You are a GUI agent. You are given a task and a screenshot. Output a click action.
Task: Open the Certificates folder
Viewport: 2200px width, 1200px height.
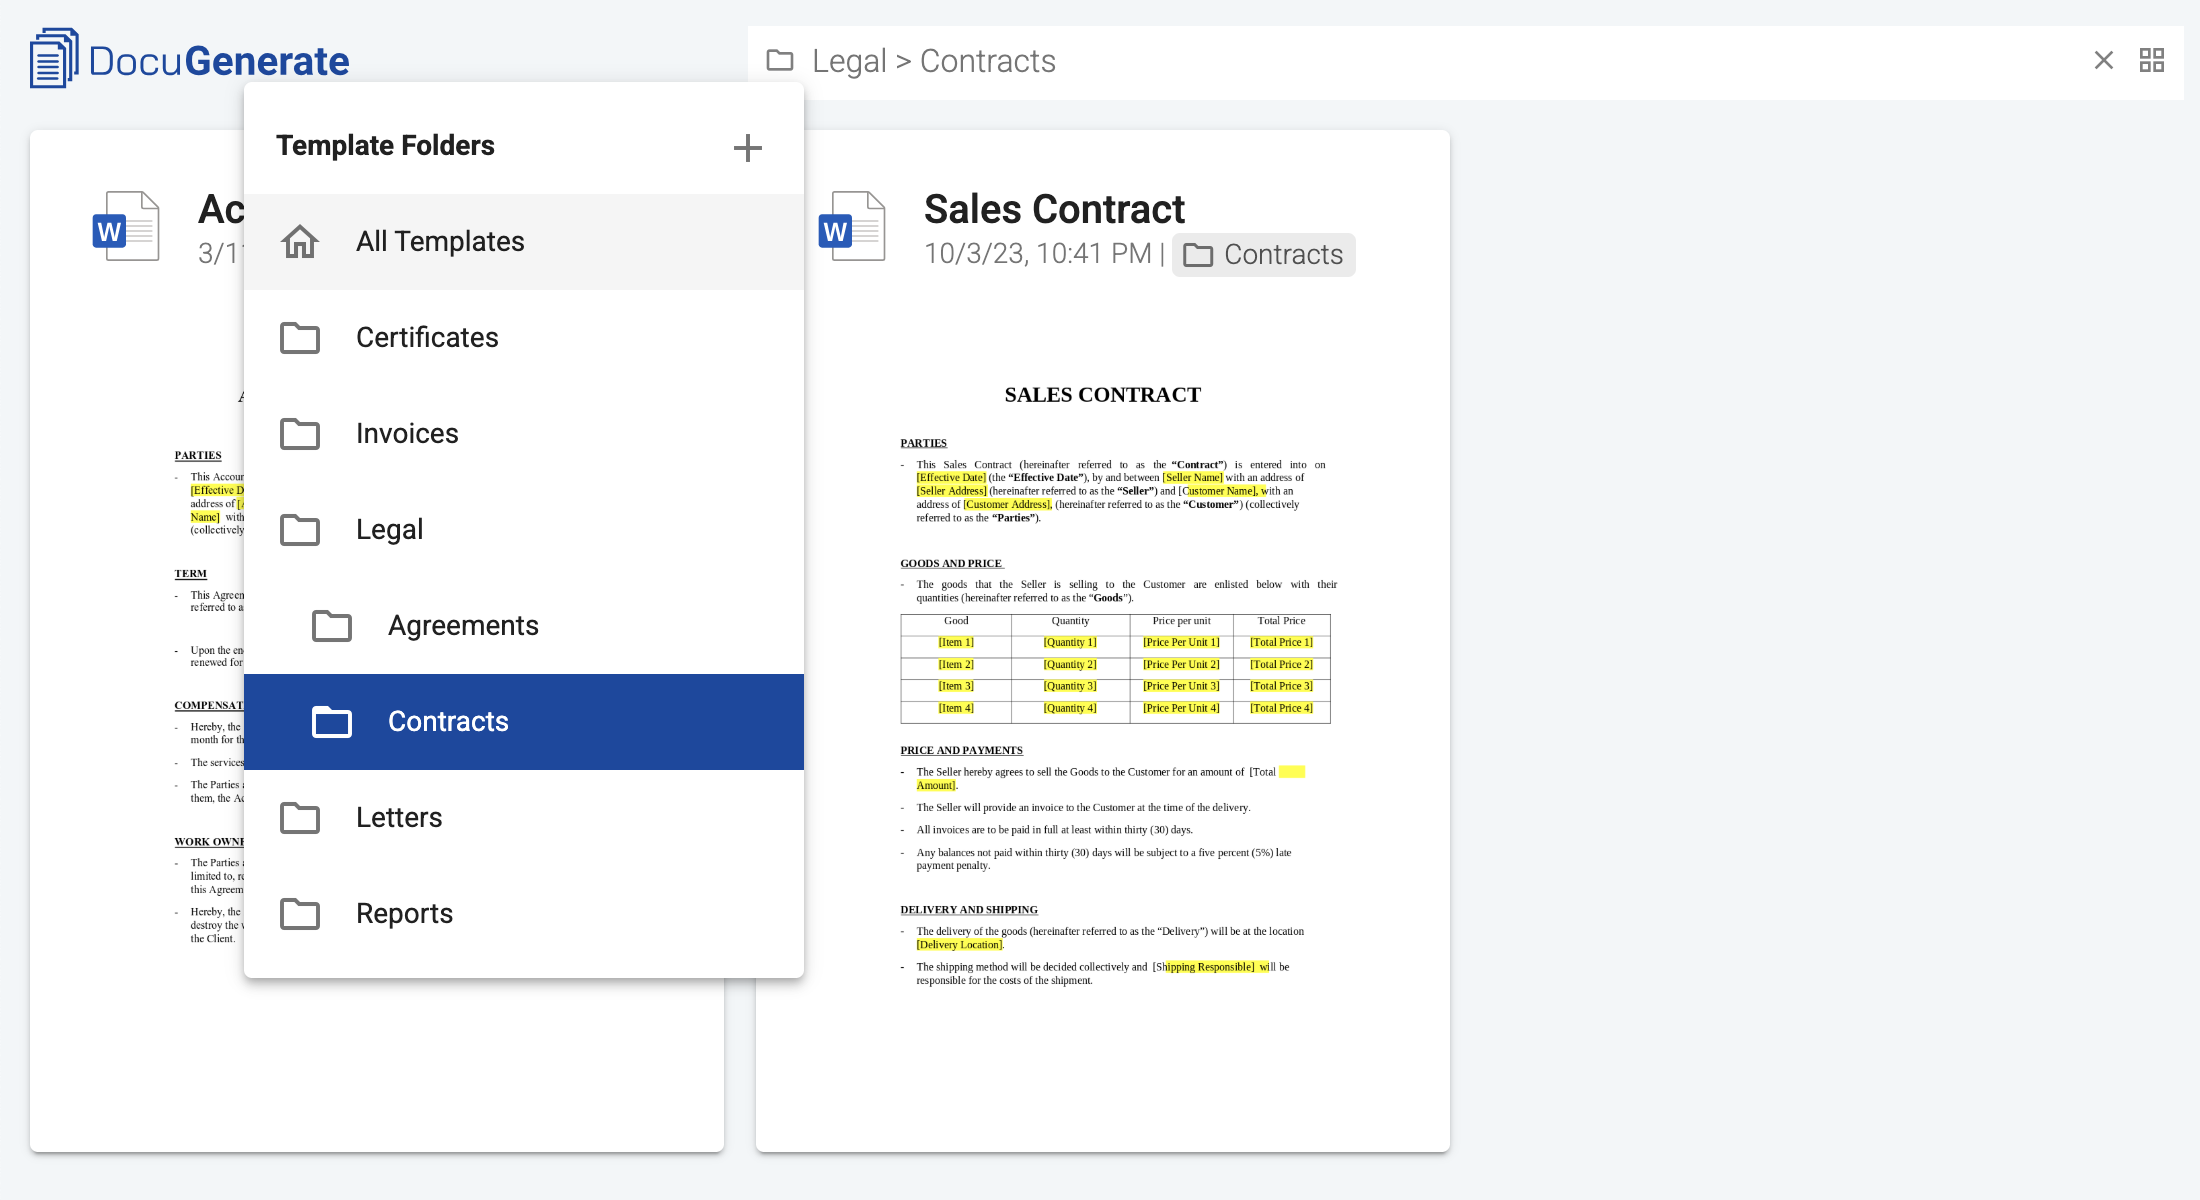point(524,337)
